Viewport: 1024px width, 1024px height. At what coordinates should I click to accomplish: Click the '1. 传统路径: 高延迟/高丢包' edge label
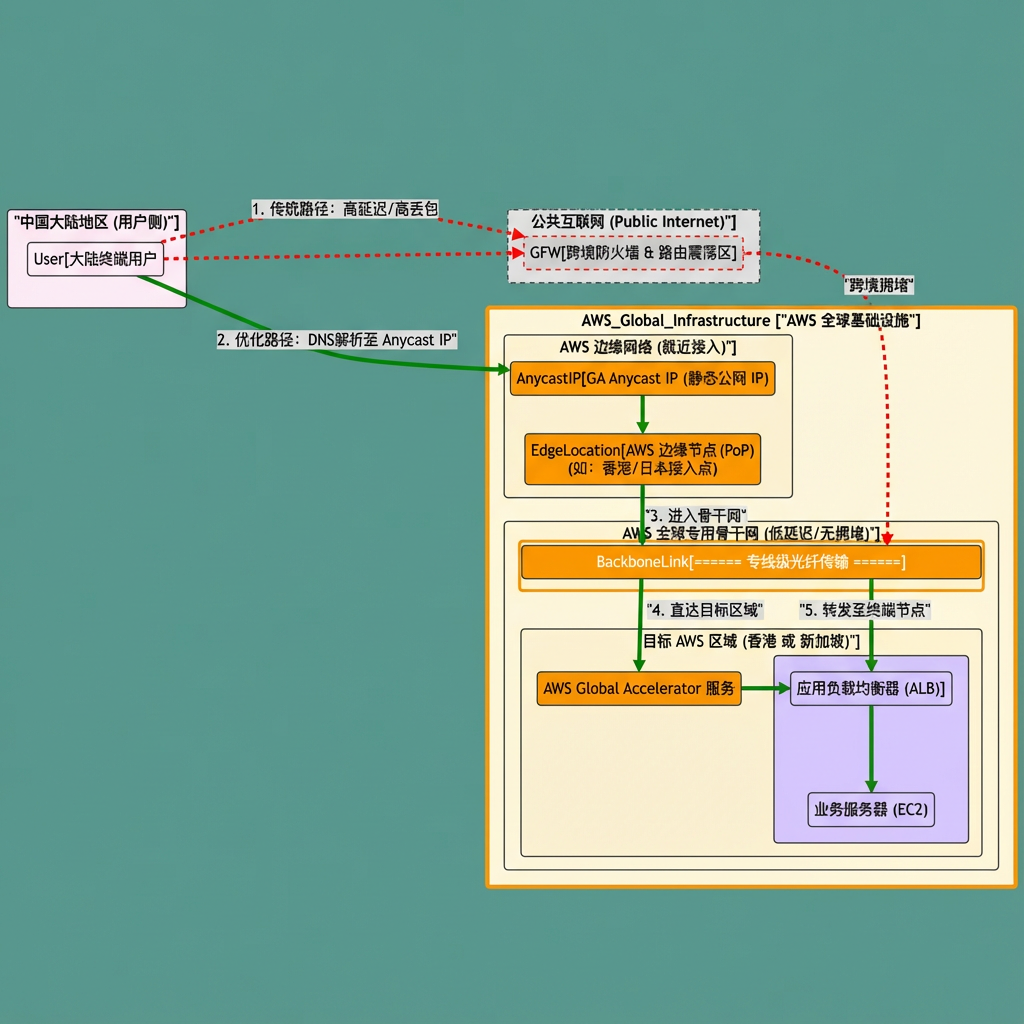345,208
